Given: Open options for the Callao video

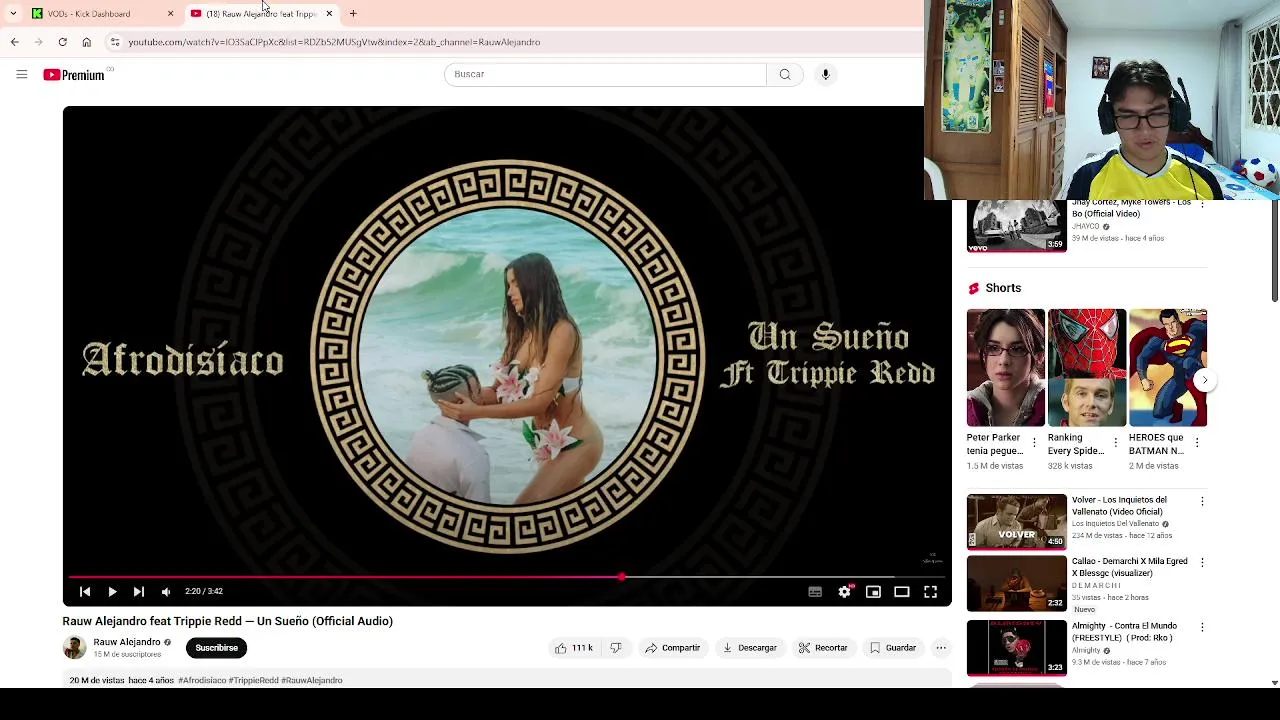Looking at the screenshot, I should pyautogui.click(x=1202, y=563).
